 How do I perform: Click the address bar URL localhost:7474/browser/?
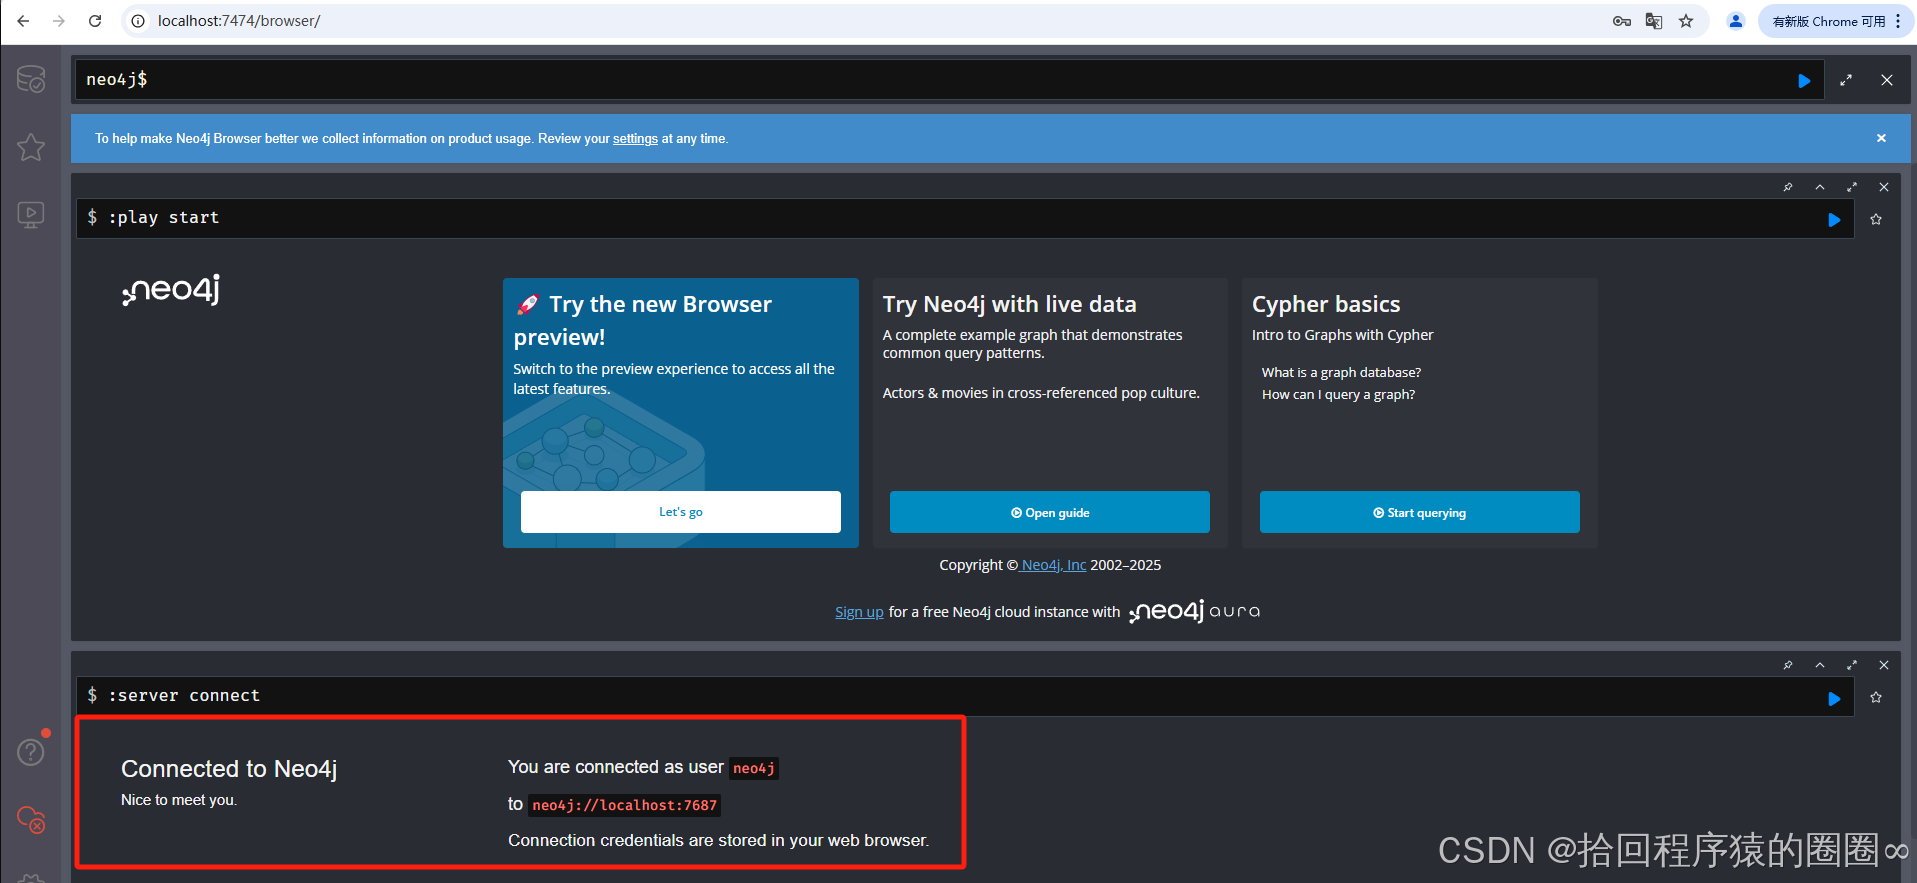click(239, 21)
